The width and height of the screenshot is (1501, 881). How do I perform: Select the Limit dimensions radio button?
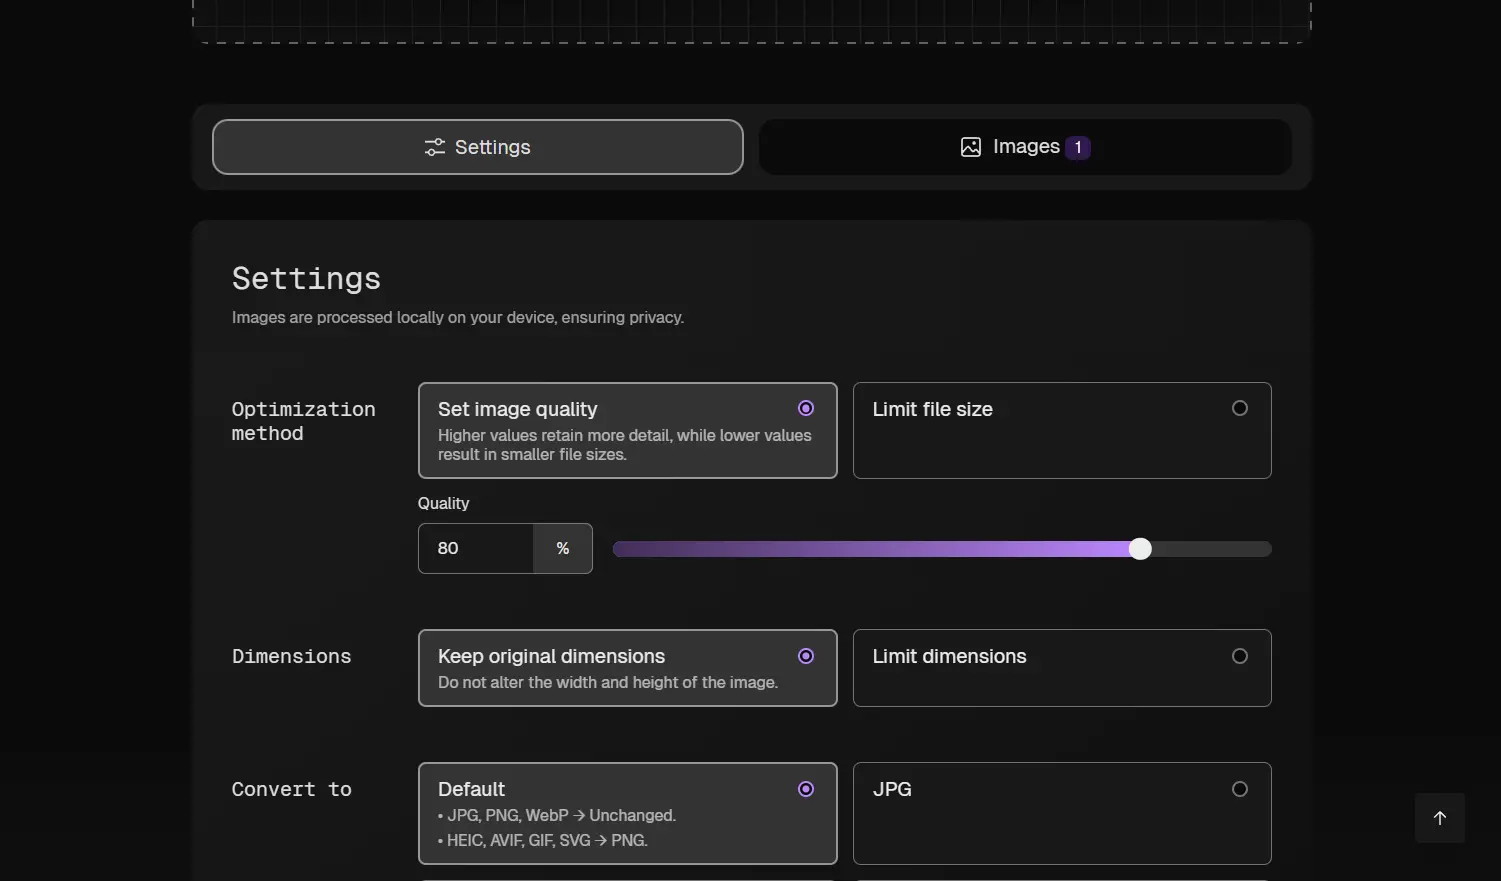1239,656
